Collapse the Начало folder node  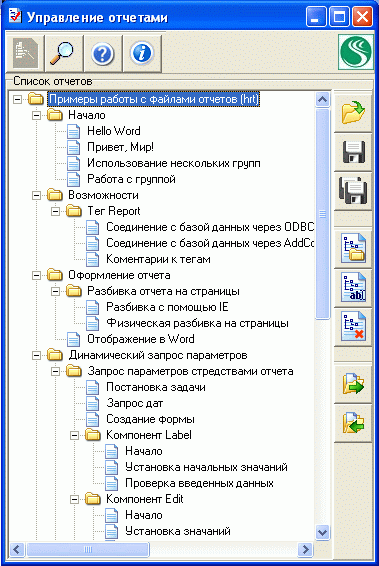point(36,116)
